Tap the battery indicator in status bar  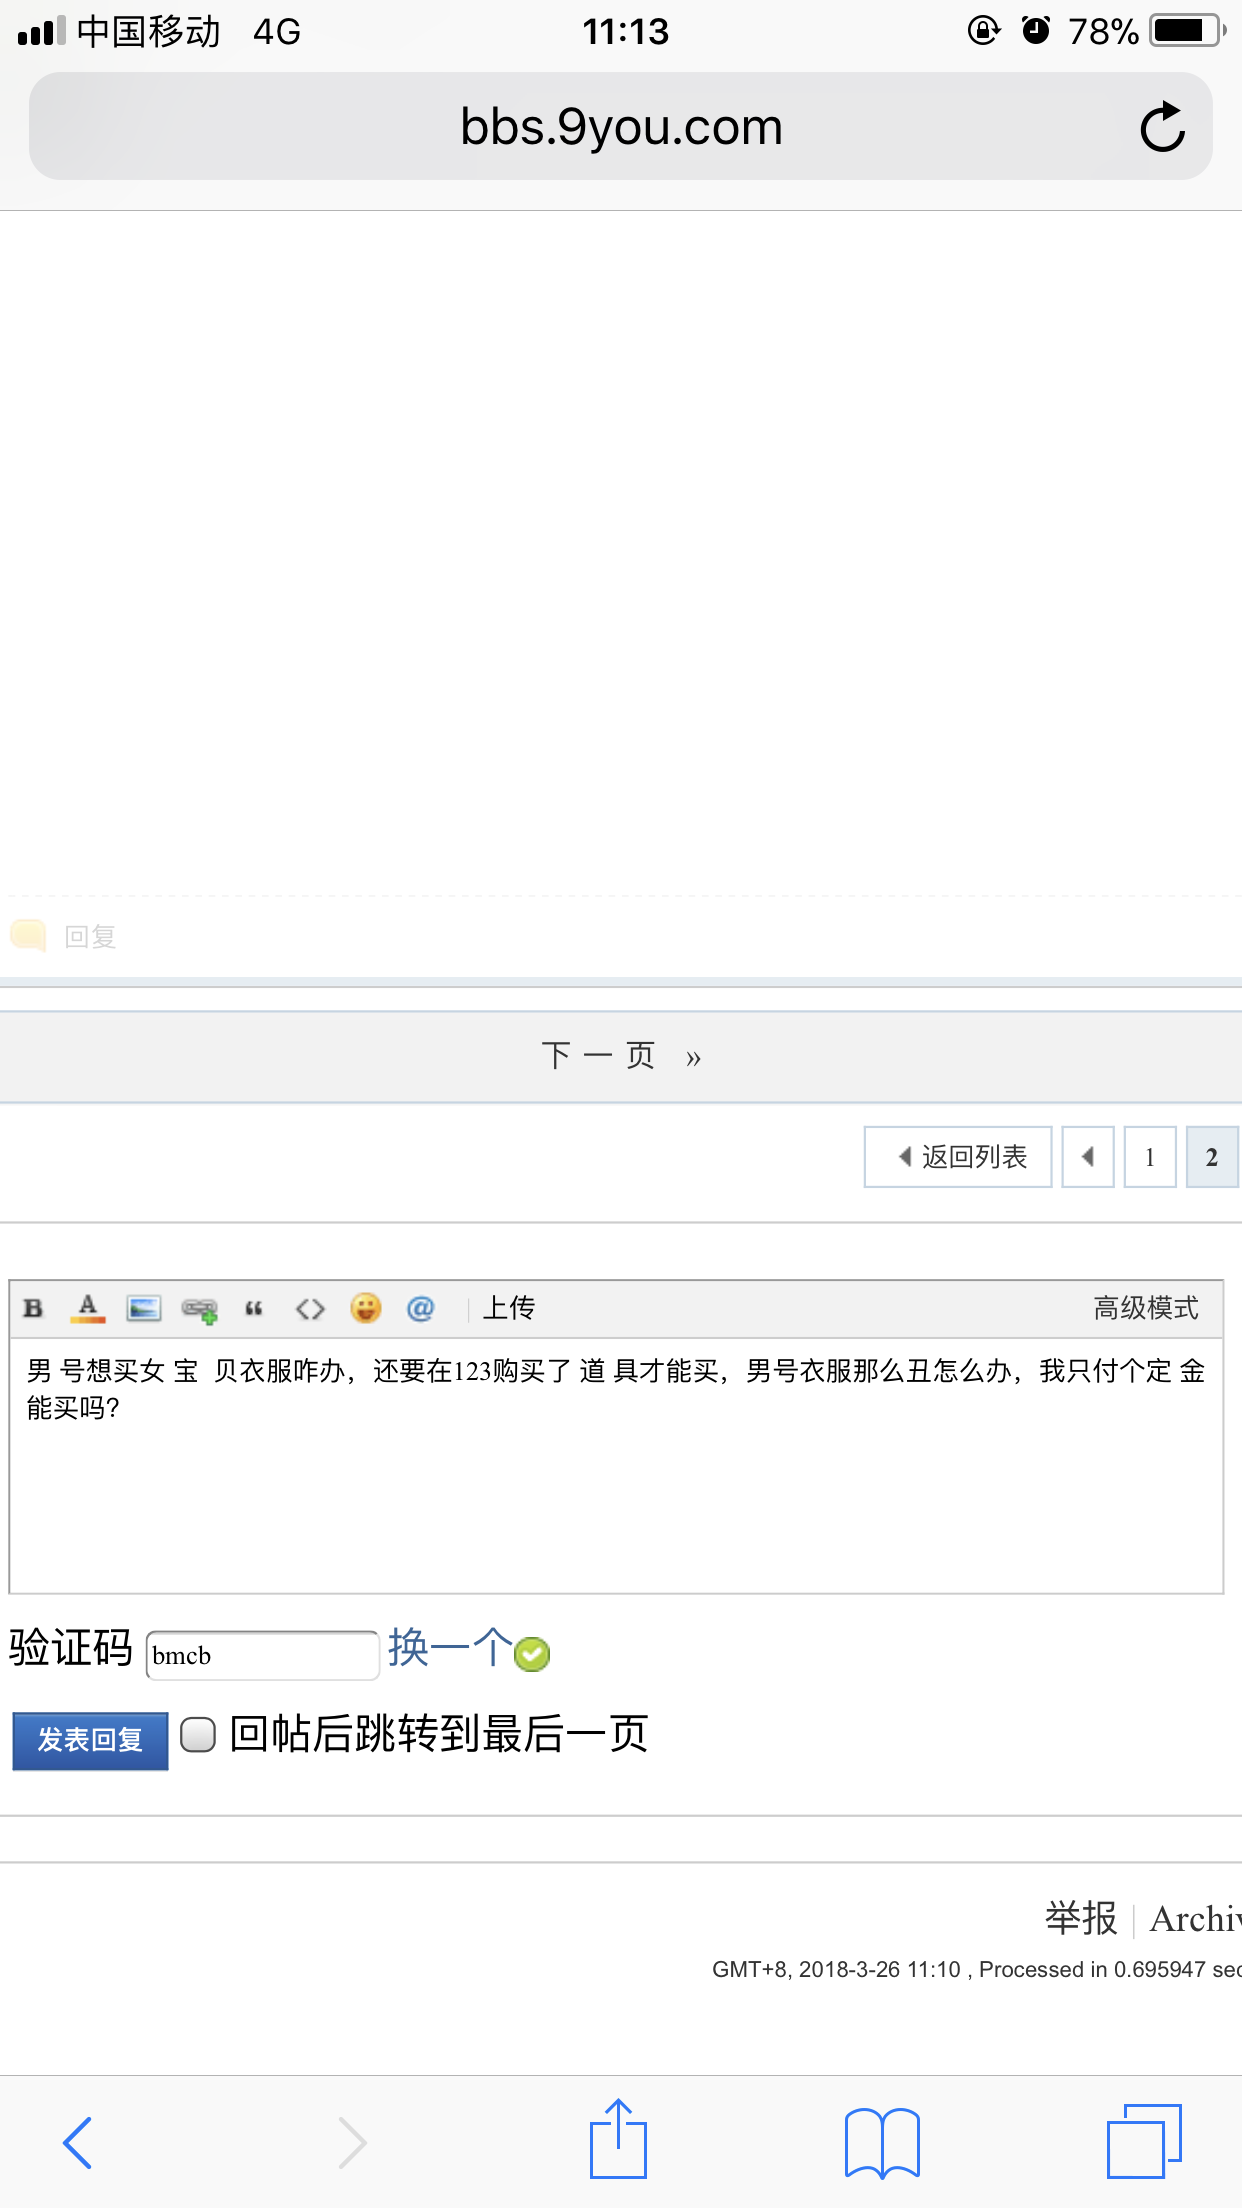click(1188, 31)
